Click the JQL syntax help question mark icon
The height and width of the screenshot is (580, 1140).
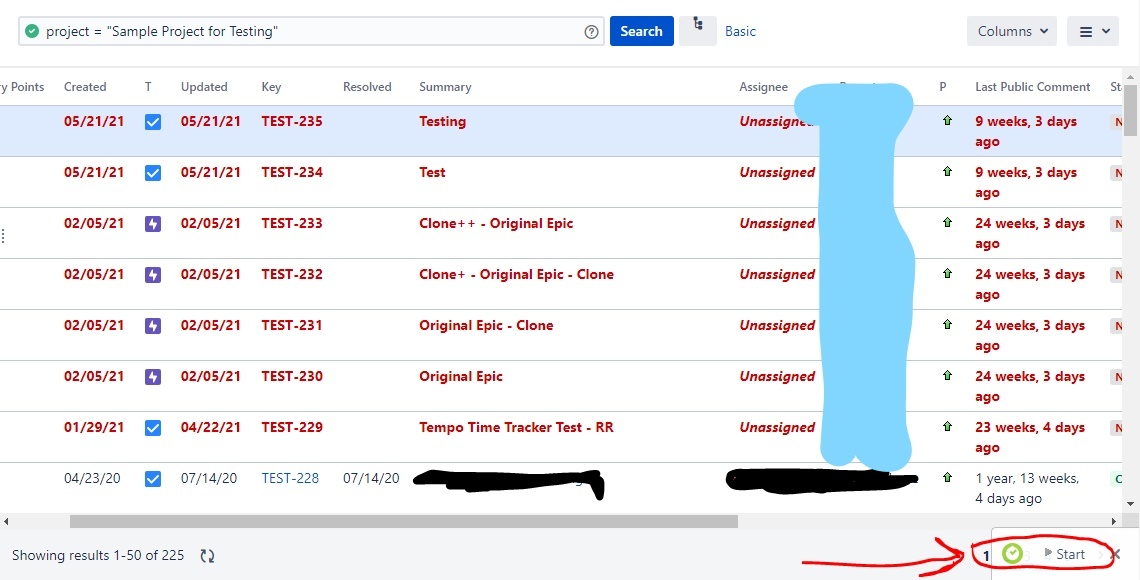591,32
